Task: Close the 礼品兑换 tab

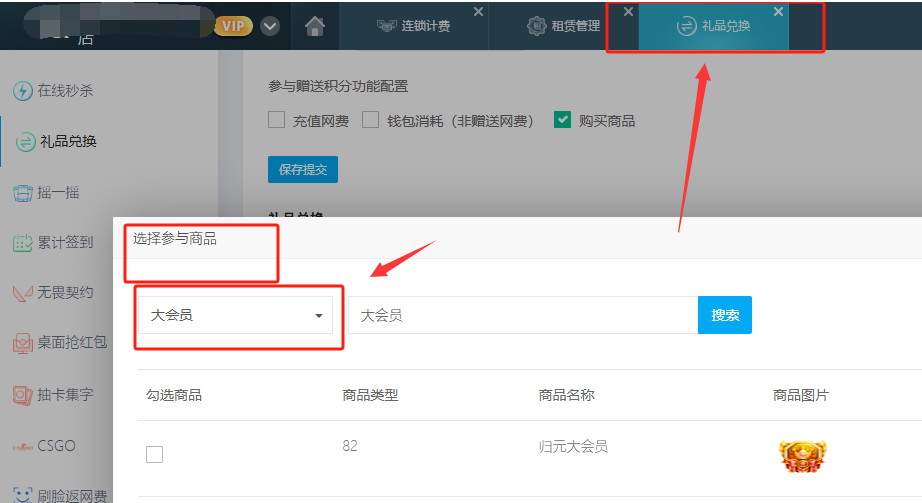Action: point(778,12)
